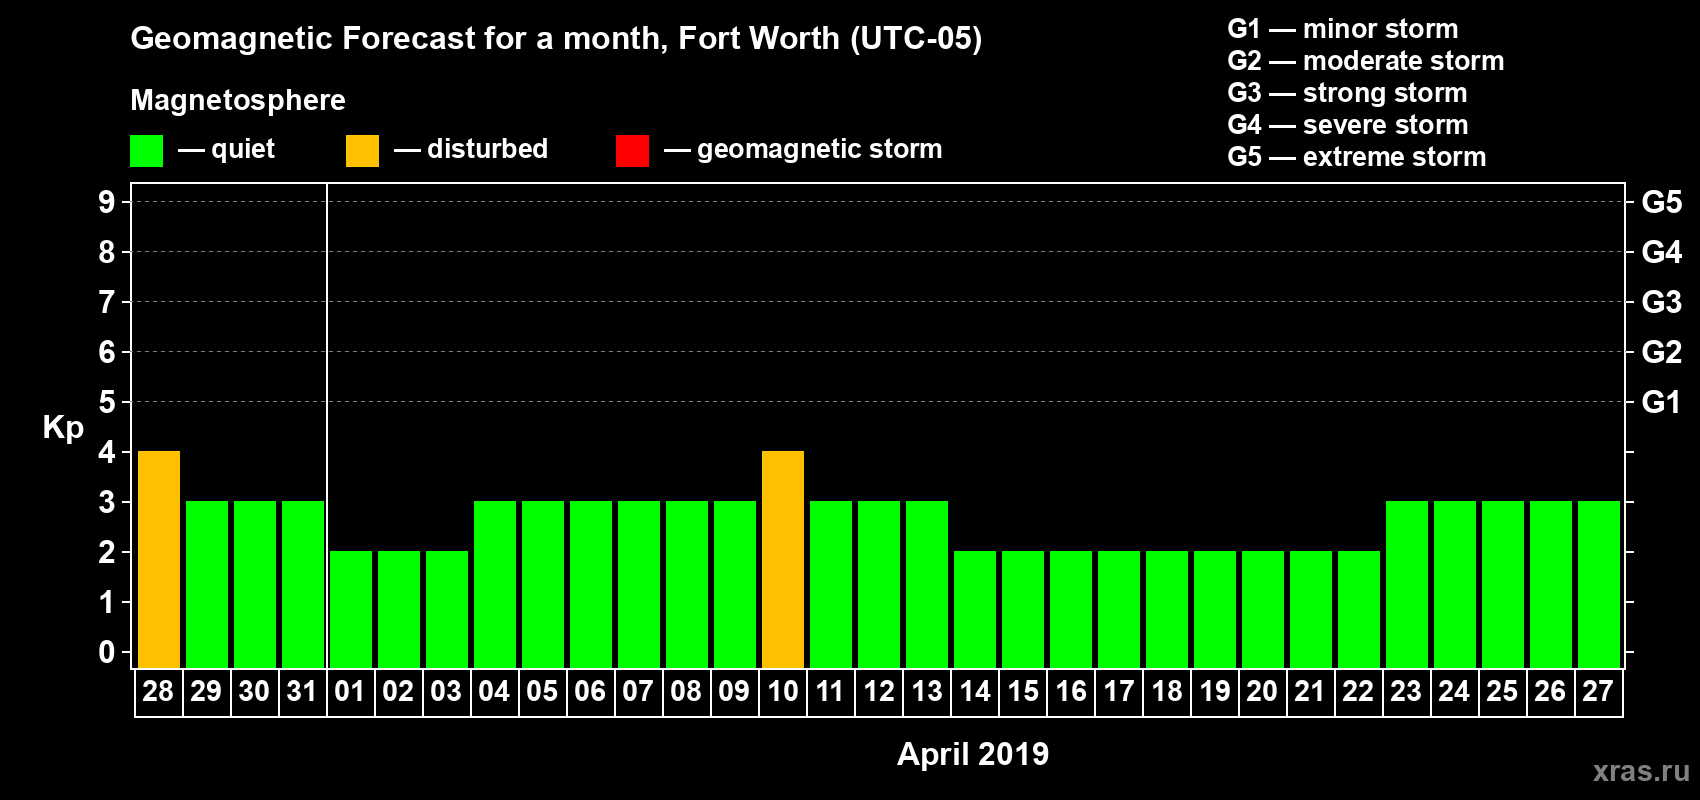Click the green quiet legend swatch
1700x800 pixels.
click(x=146, y=151)
